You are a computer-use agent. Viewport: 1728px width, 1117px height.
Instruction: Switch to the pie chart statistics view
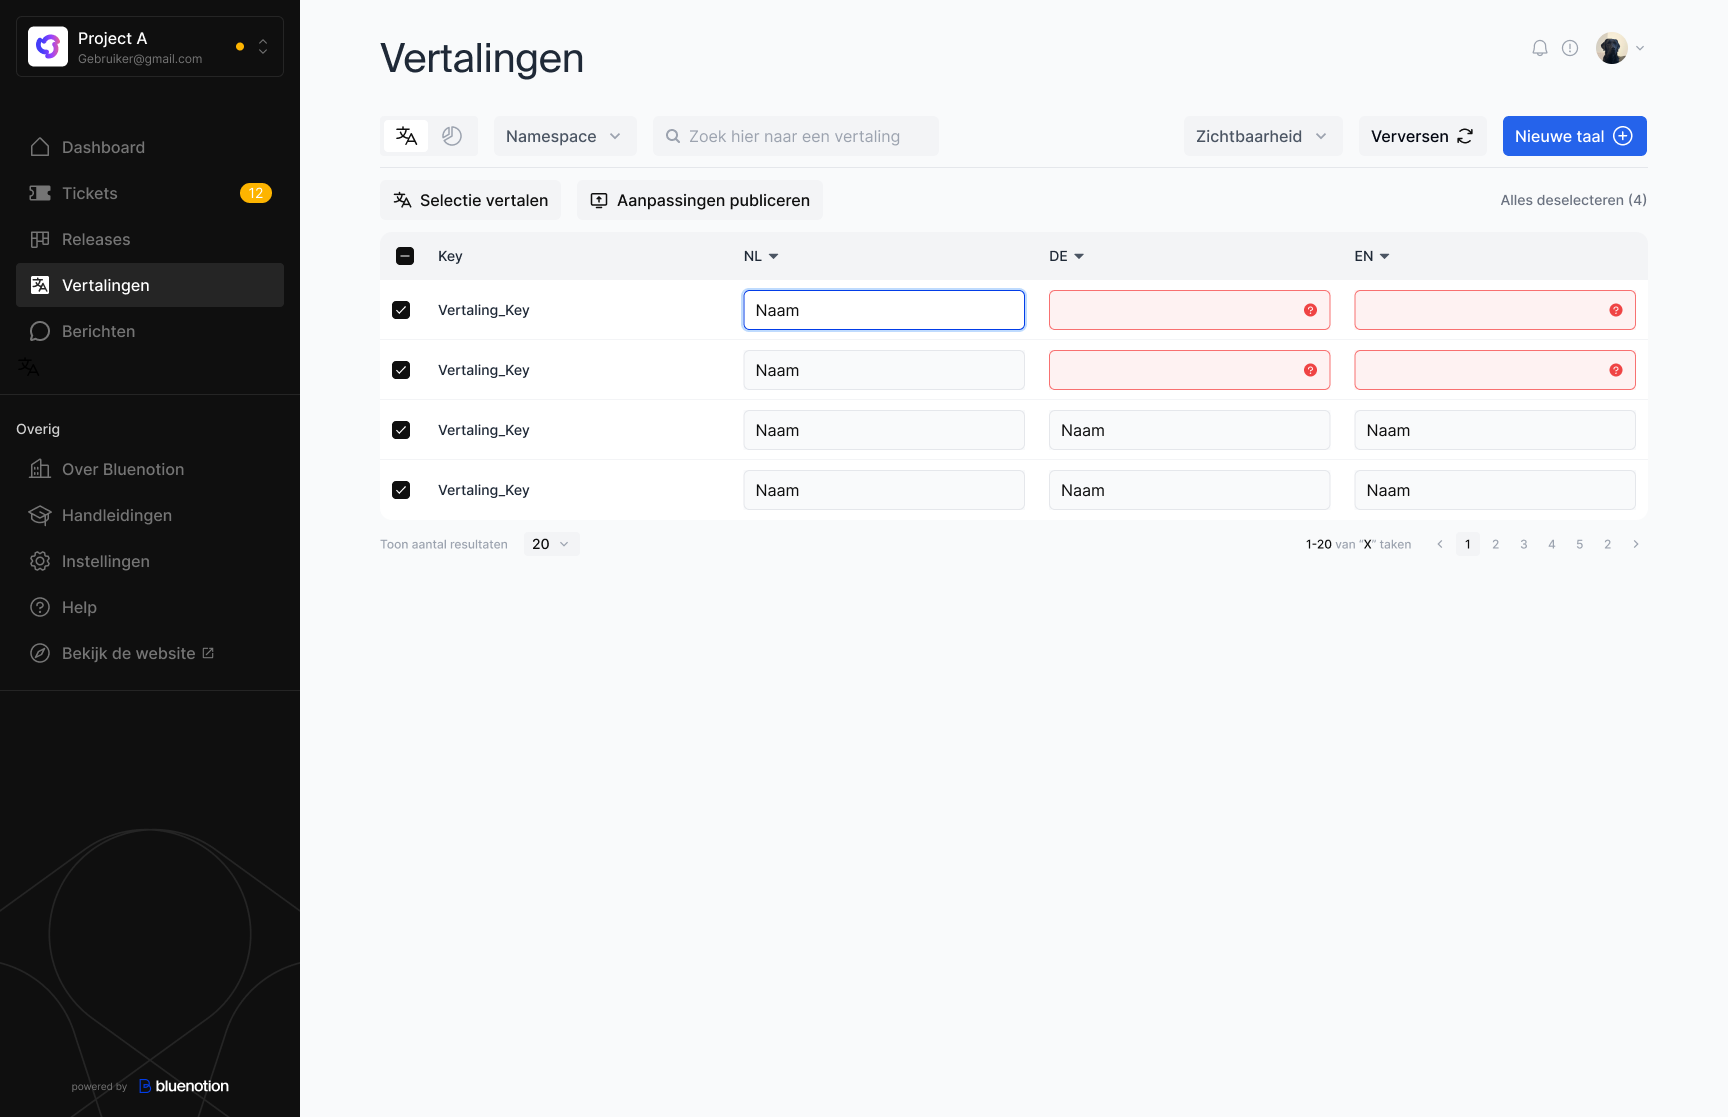tap(452, 136)
